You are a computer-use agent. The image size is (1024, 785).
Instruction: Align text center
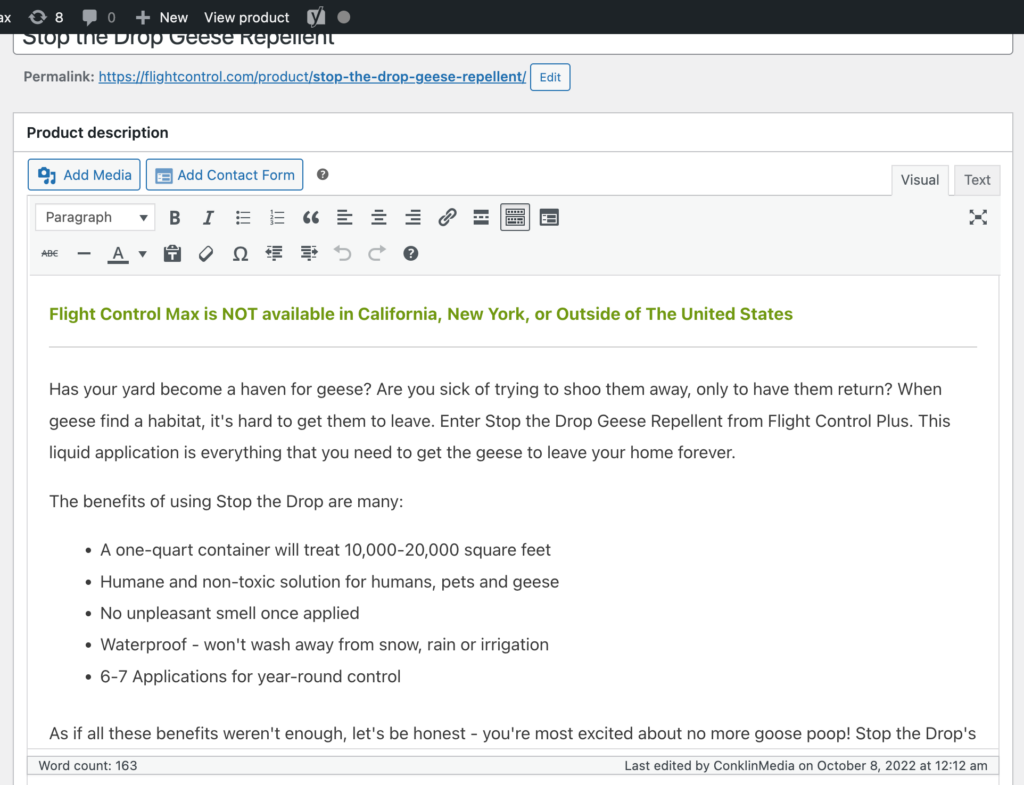pyautogui.click(x=379, y=217)
